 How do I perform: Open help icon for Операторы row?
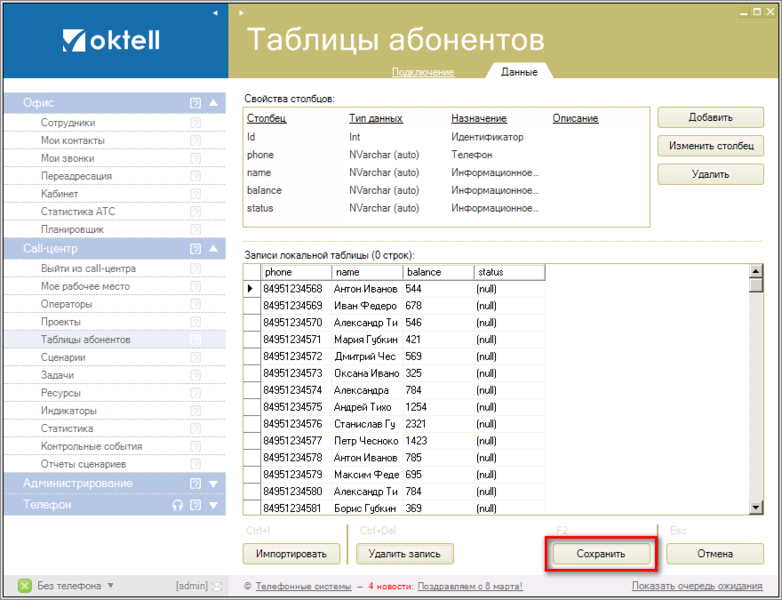[195, 304]
